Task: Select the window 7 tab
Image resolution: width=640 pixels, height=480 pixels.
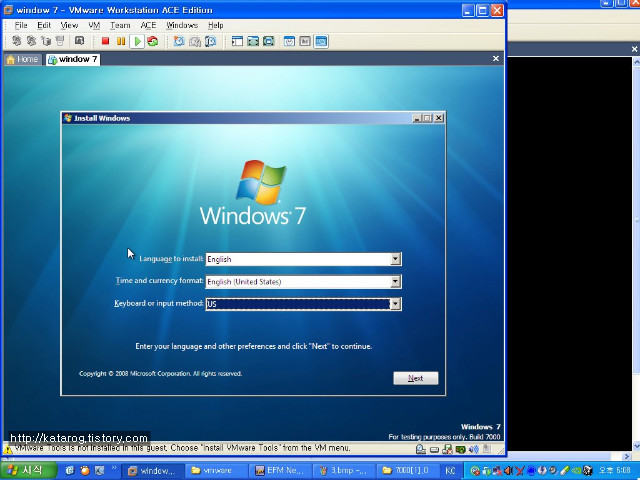Action: (x=73, y=60)
